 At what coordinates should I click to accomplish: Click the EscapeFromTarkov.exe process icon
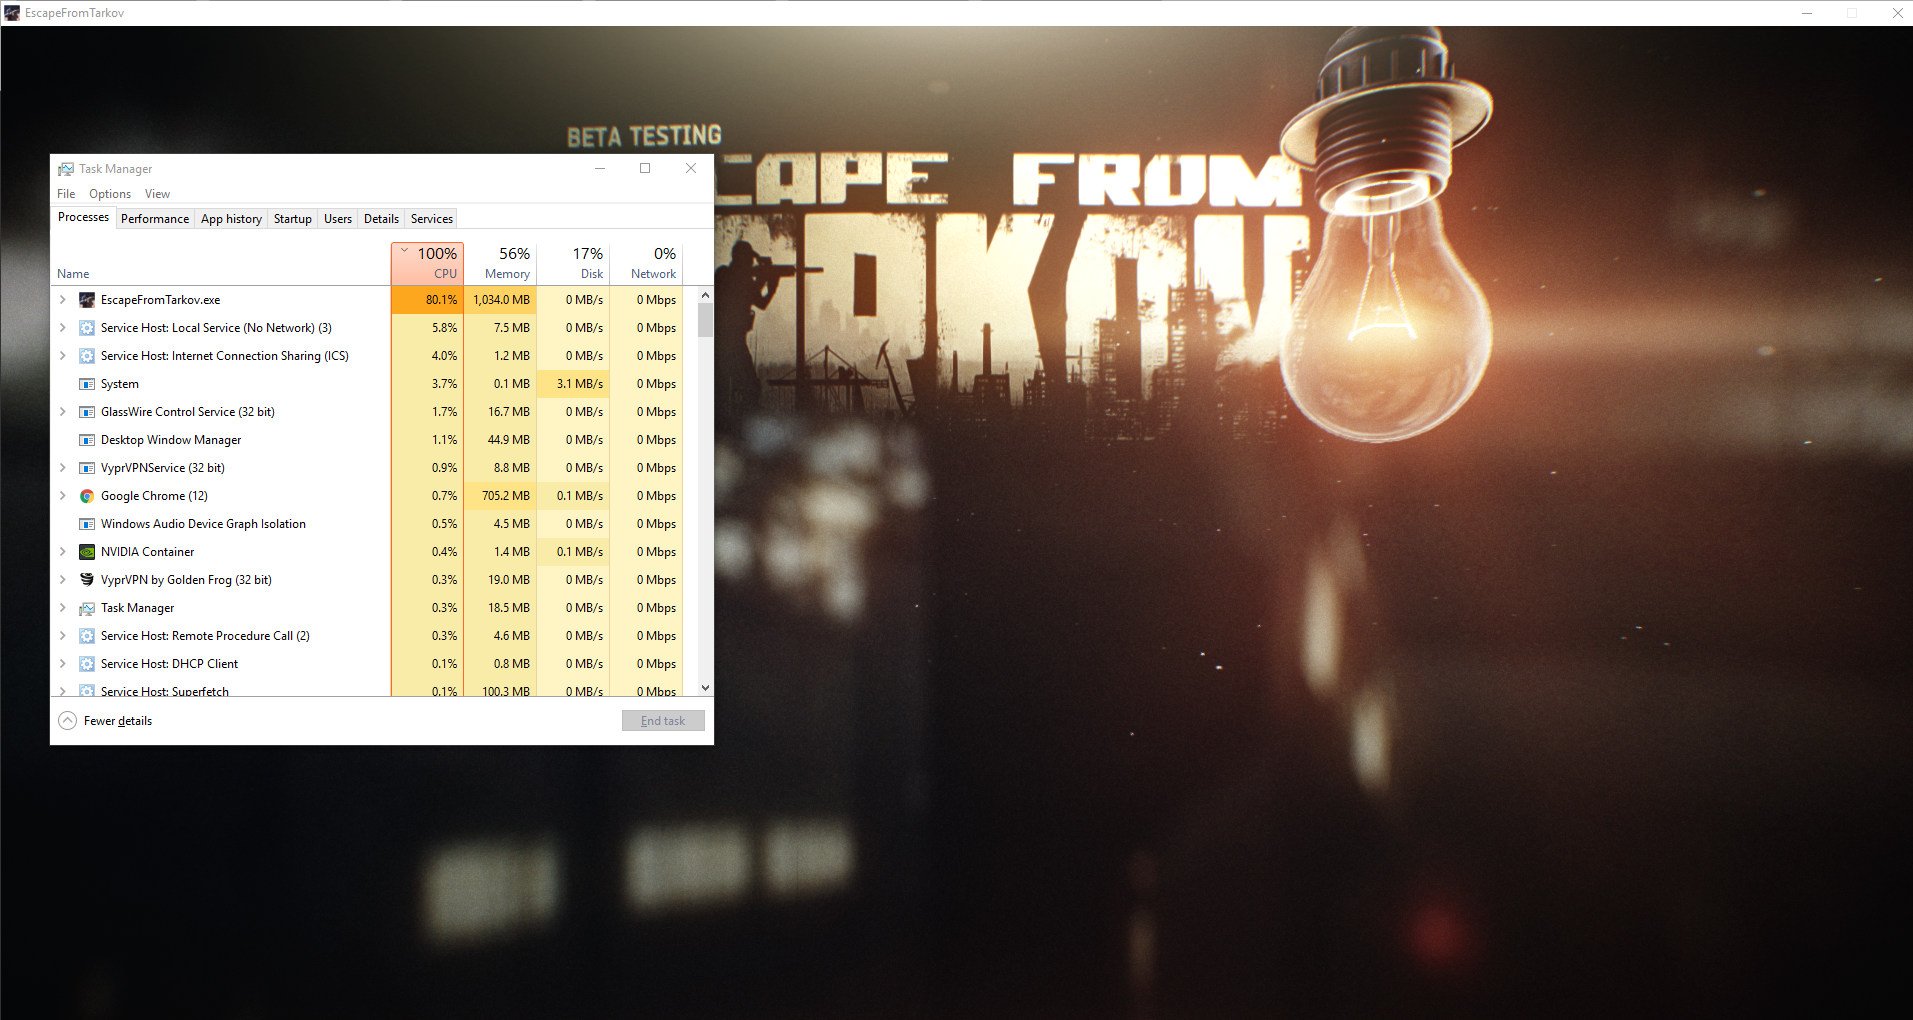[x=87, y=300]
